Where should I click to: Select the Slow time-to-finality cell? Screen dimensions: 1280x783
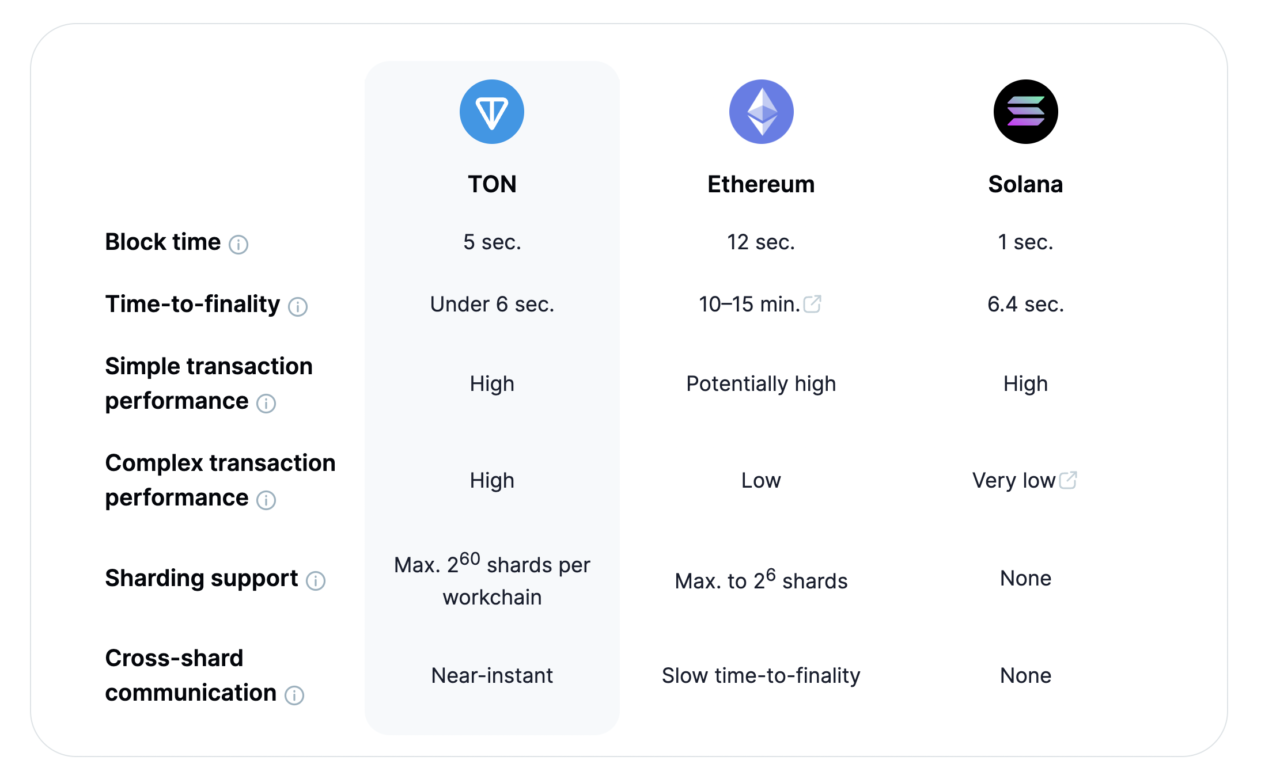(761, 675)
